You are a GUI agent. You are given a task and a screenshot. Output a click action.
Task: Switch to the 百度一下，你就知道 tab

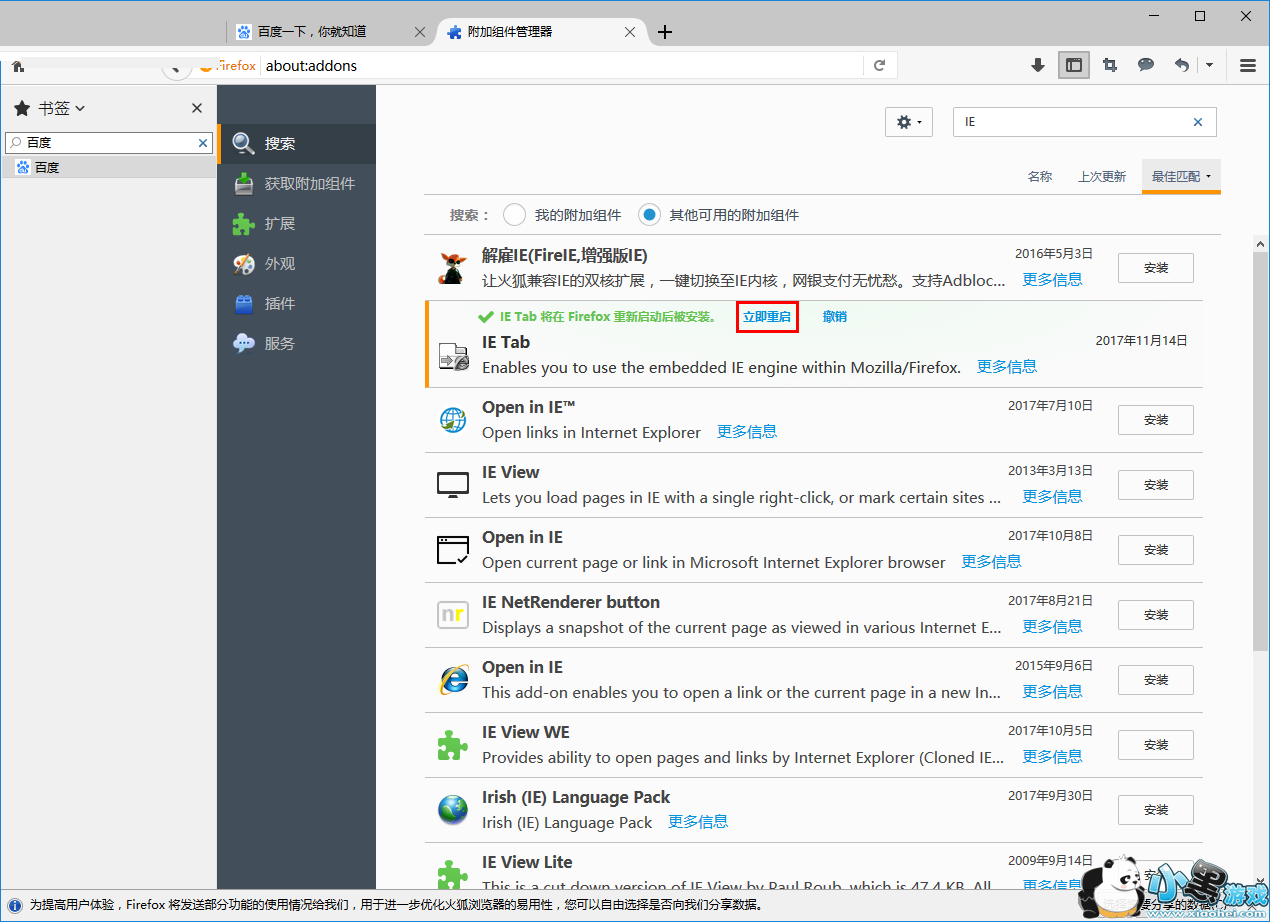click(312, 32)
